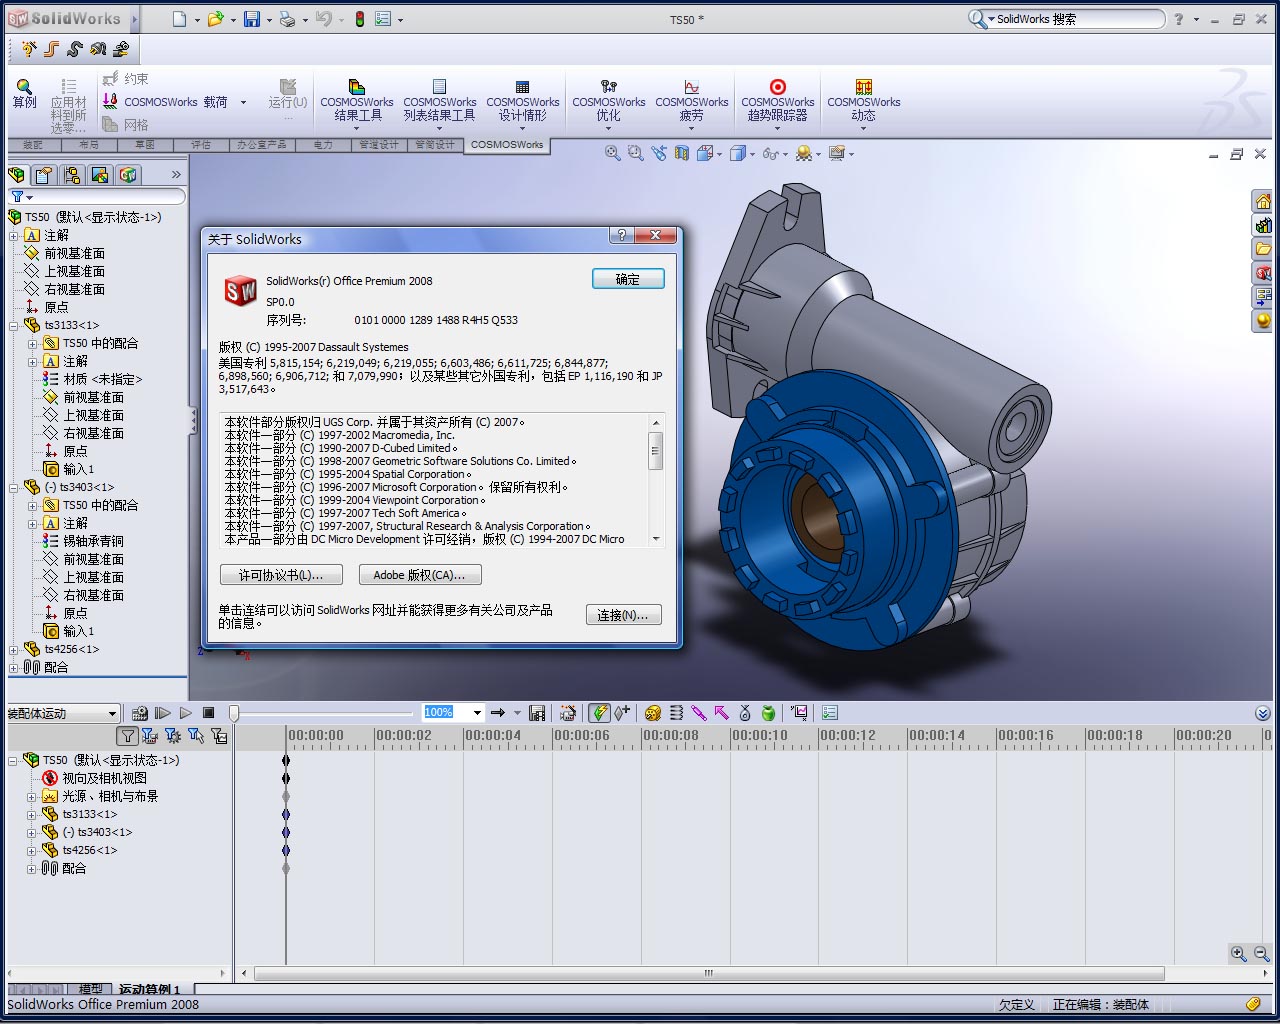Viewport: 1280px width, 1024px height.
Task: Toggle the Filter Driving funnel icon
Action: point(173,736)
